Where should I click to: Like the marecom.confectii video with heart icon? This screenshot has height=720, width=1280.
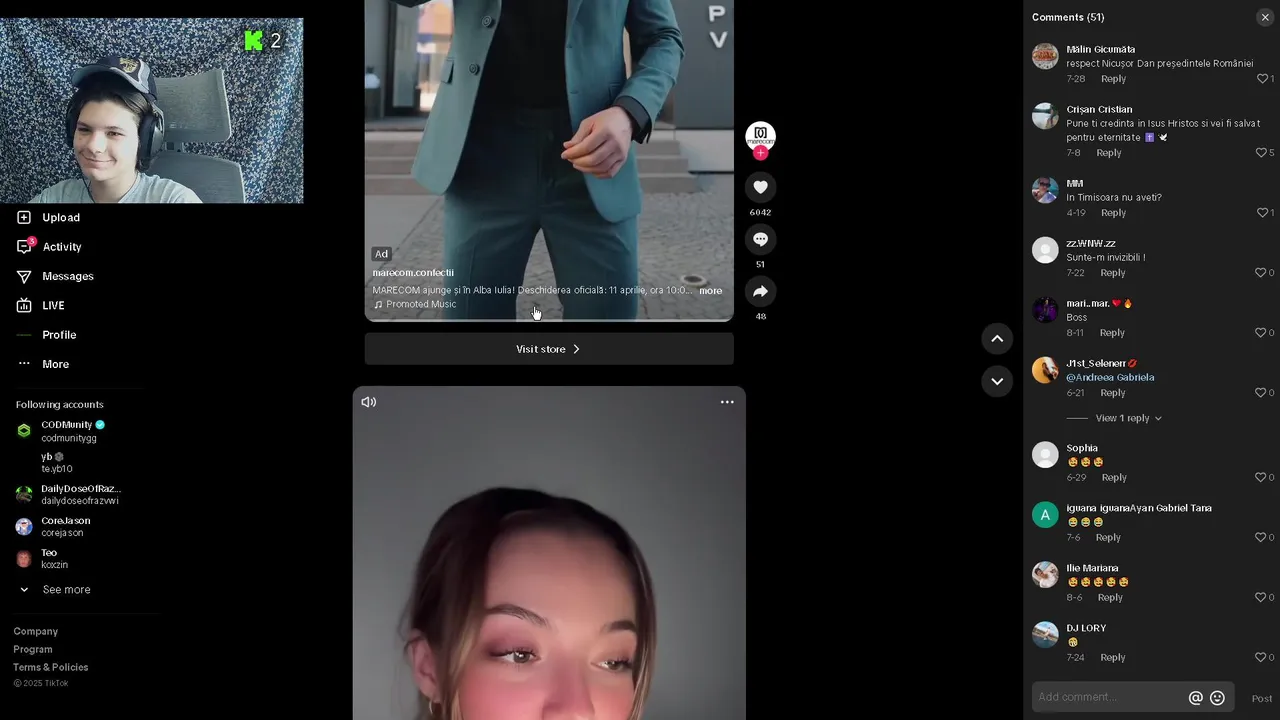click(760, 187)
